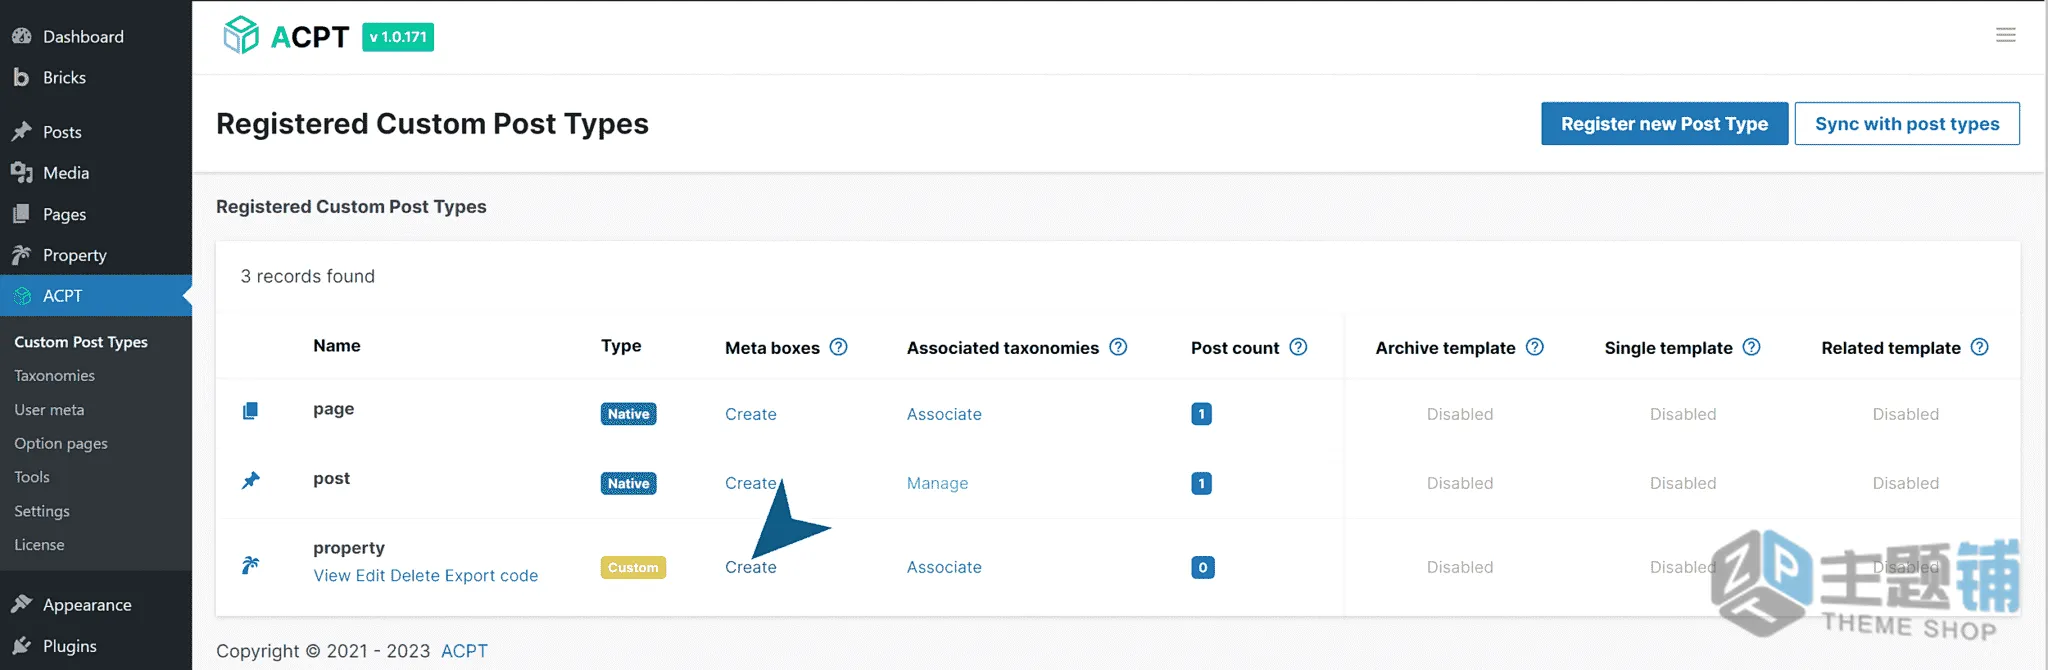Click '3 records found' text
The width and height of the screenshot is (2048, 670).
point(308,276)
